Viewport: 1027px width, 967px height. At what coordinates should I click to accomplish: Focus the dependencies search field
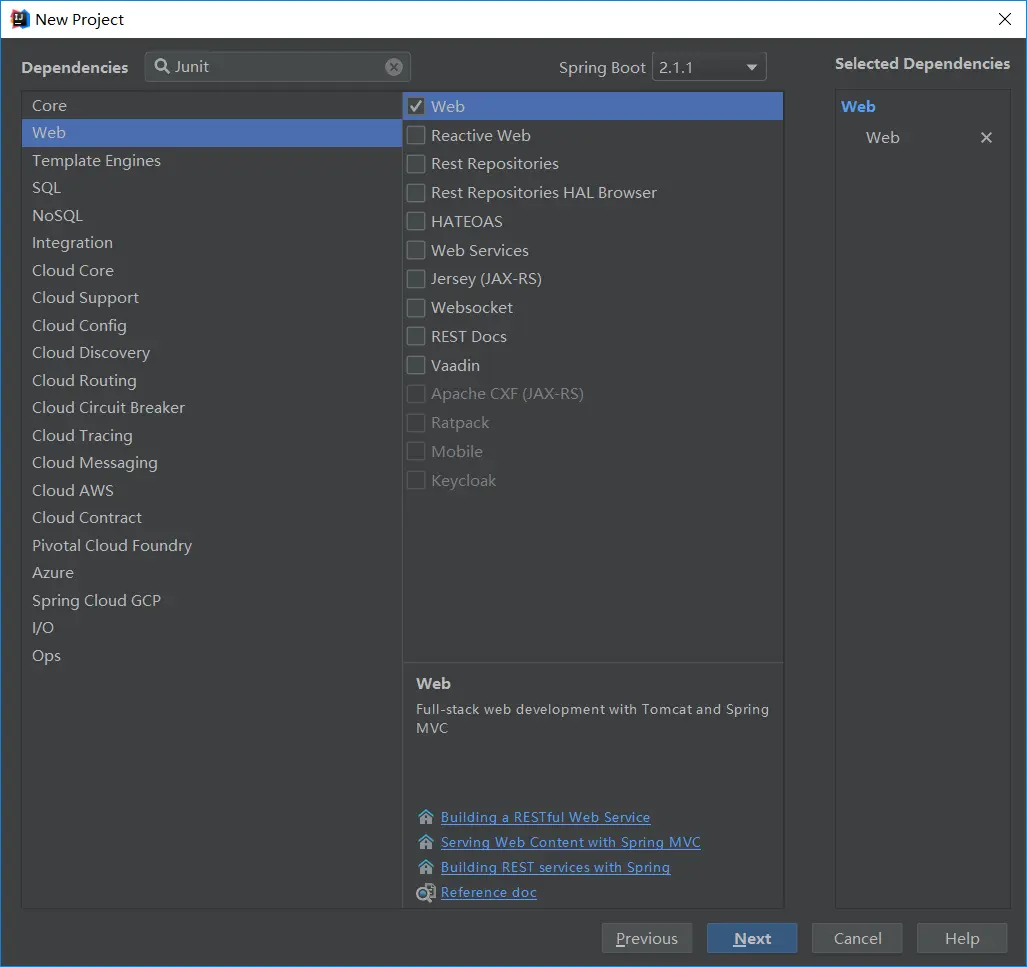pyautogui.click(x=278, y=67)
